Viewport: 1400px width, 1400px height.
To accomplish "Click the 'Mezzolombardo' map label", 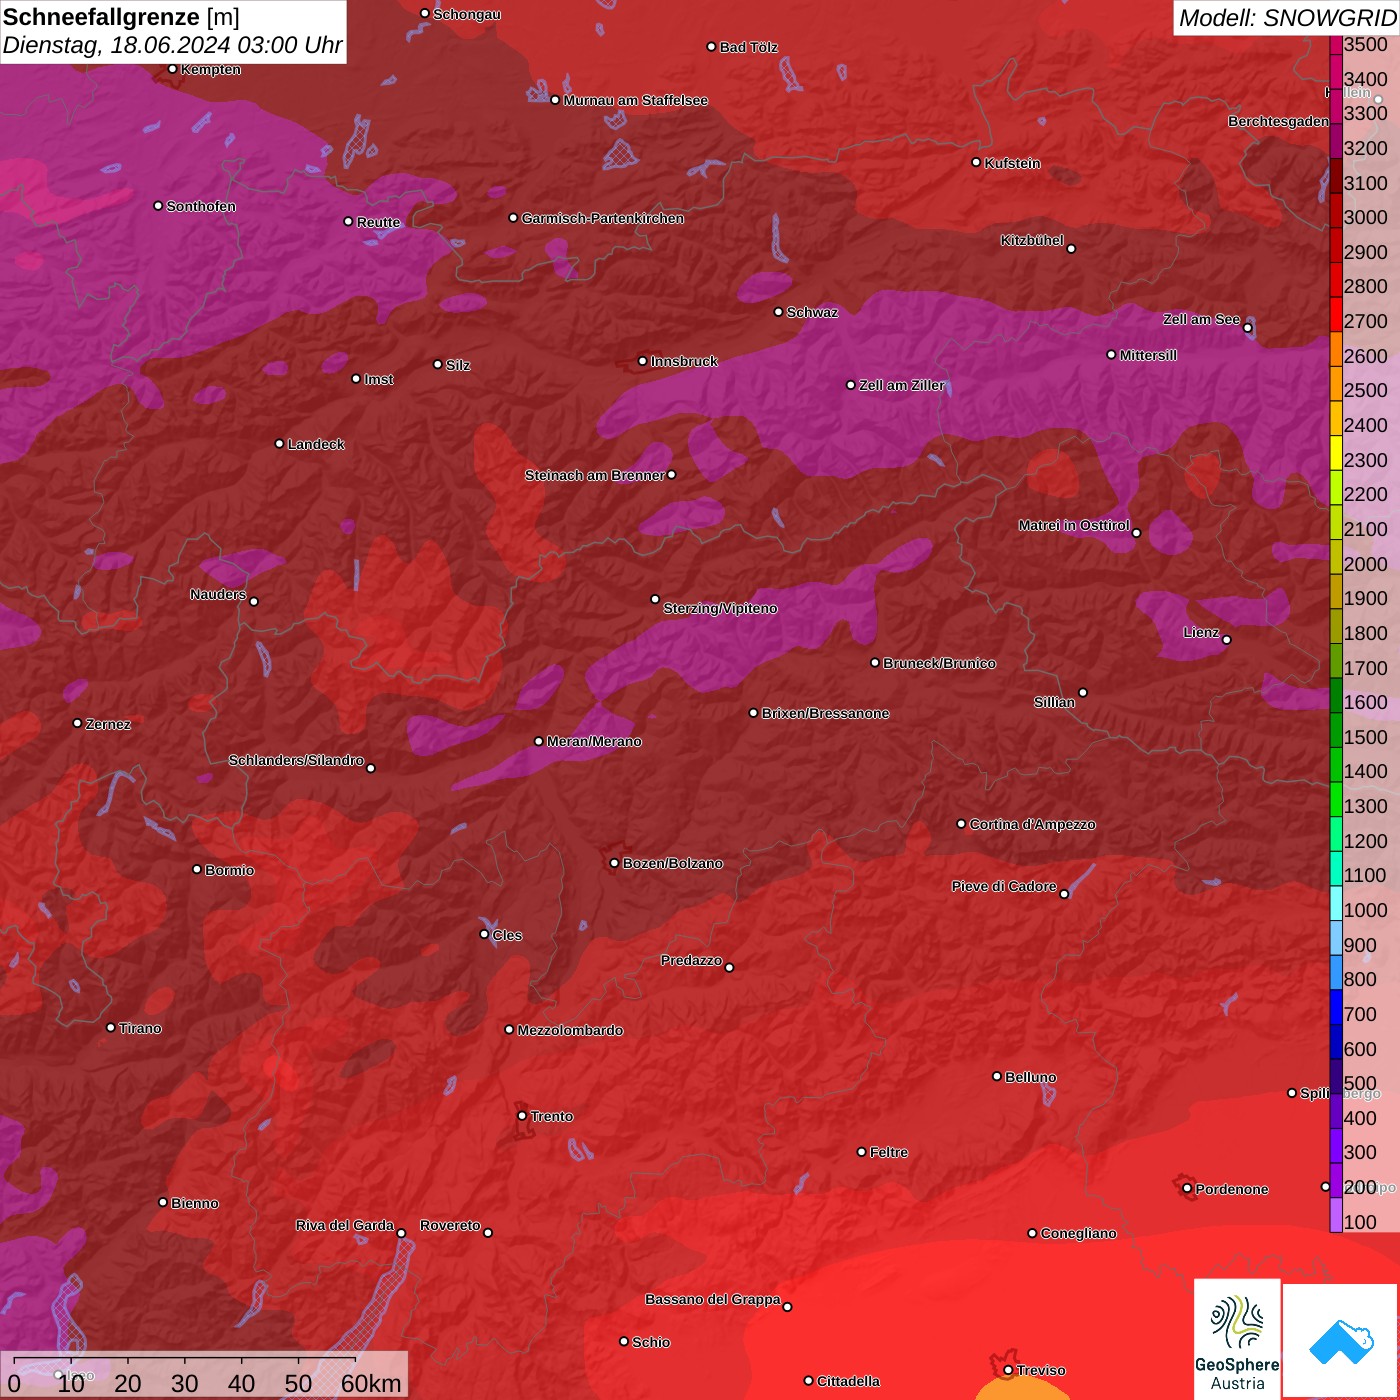I will coord(570,1030).
